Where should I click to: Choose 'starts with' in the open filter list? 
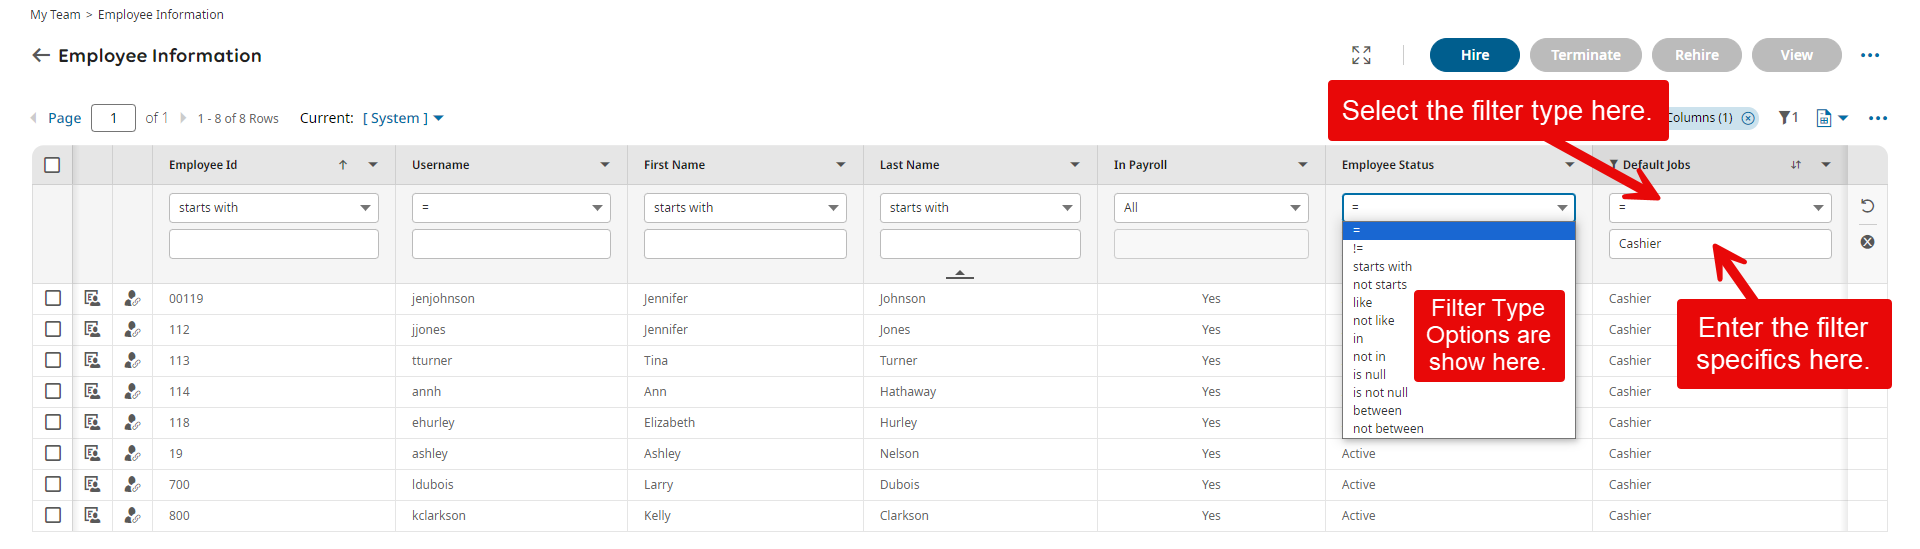[1382, 267]
